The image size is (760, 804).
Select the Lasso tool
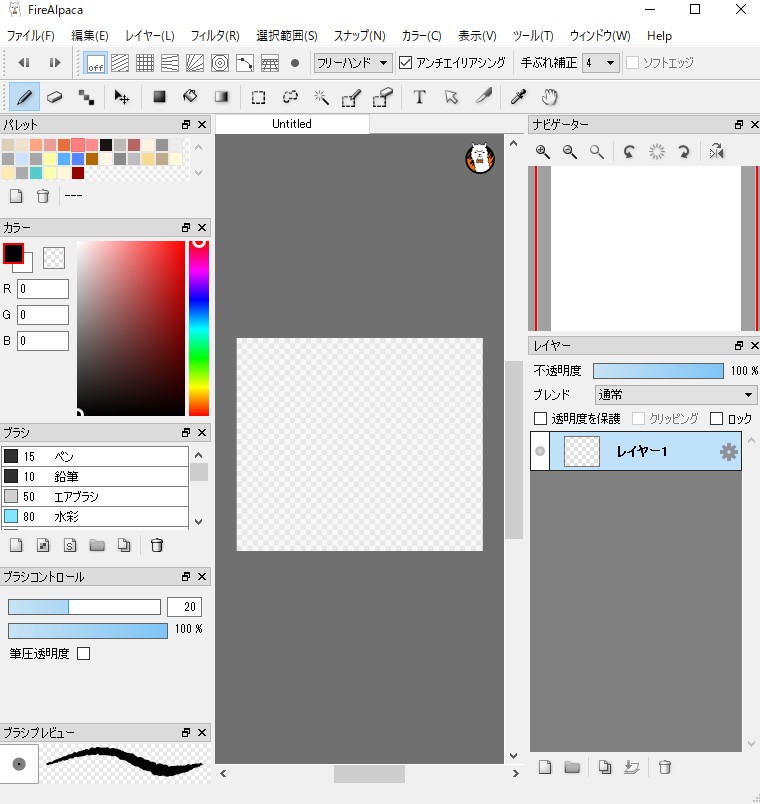(290, 97)
